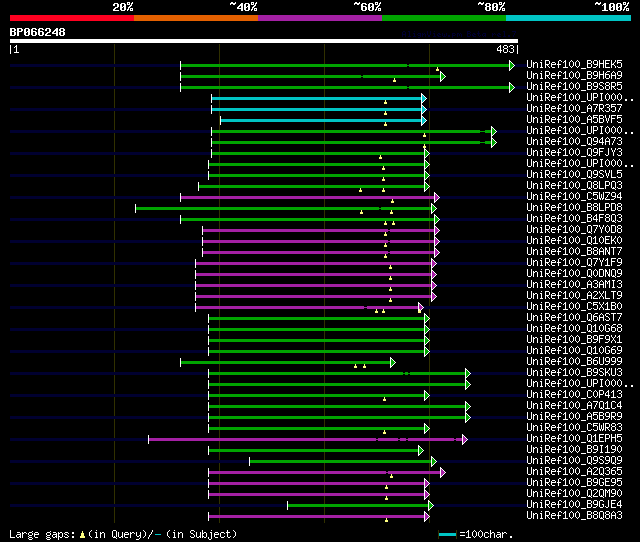Select the UniRef100_C5X1B0 label
Screen dimensions: 640x542
point(574,307)
